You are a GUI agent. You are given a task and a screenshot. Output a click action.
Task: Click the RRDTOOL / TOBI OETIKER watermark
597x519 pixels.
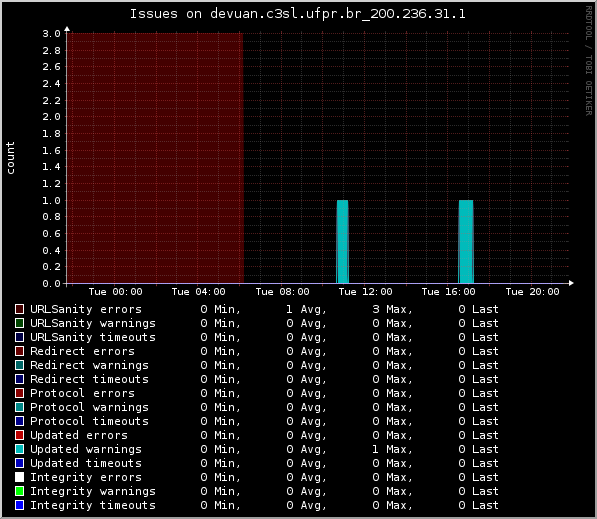588,61
